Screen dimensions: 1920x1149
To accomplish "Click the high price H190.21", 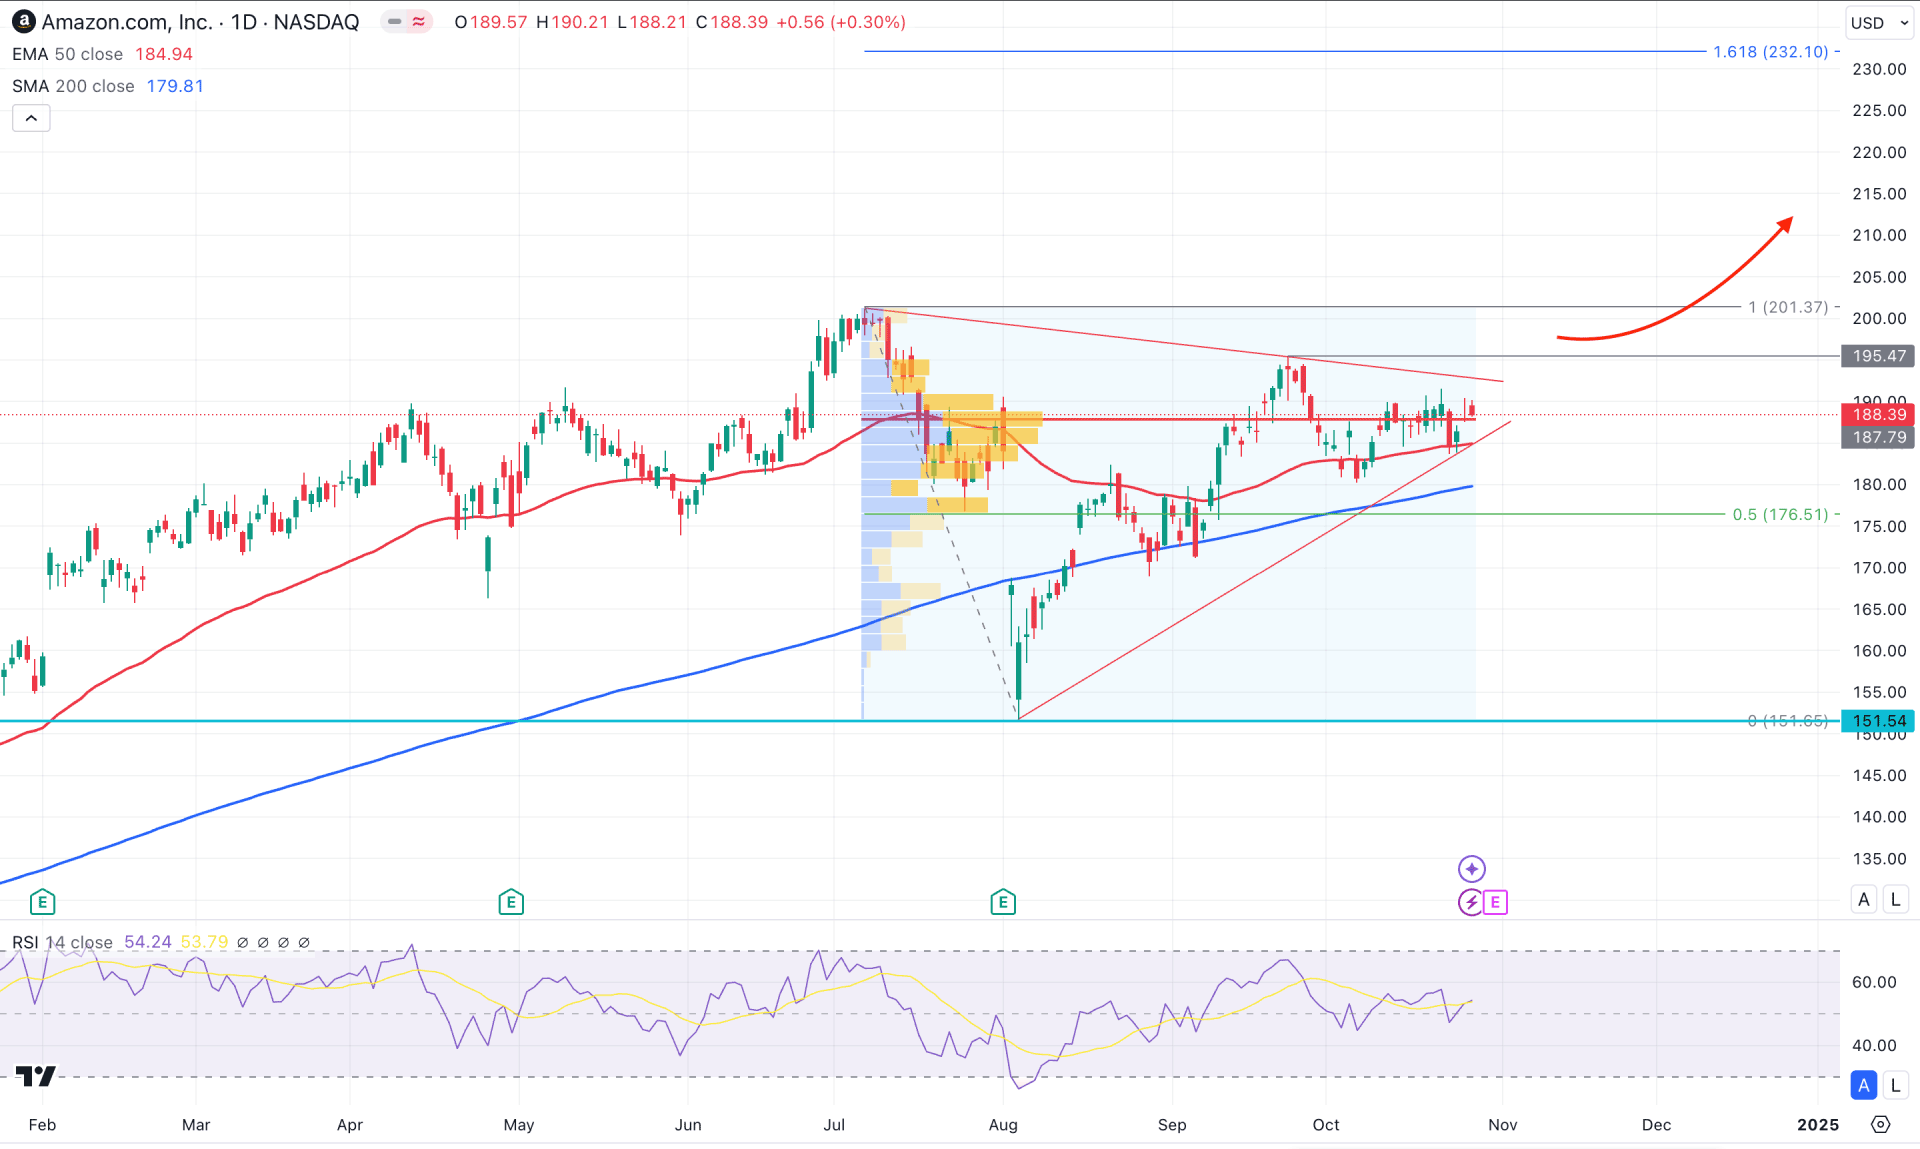I will coord(572,22).
